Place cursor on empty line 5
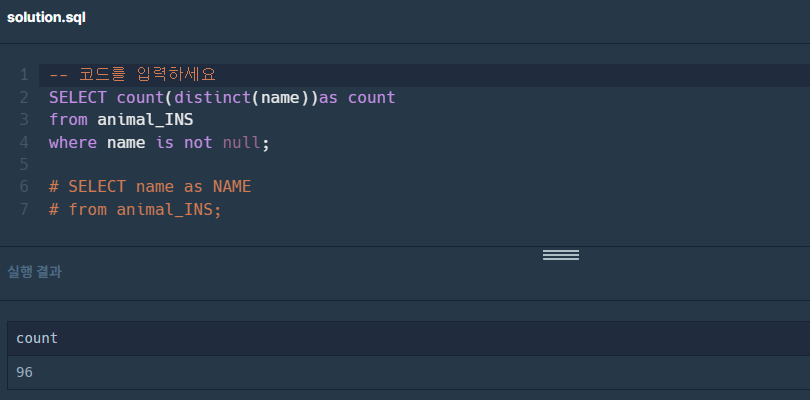810x400 pixels. point(424,164)
